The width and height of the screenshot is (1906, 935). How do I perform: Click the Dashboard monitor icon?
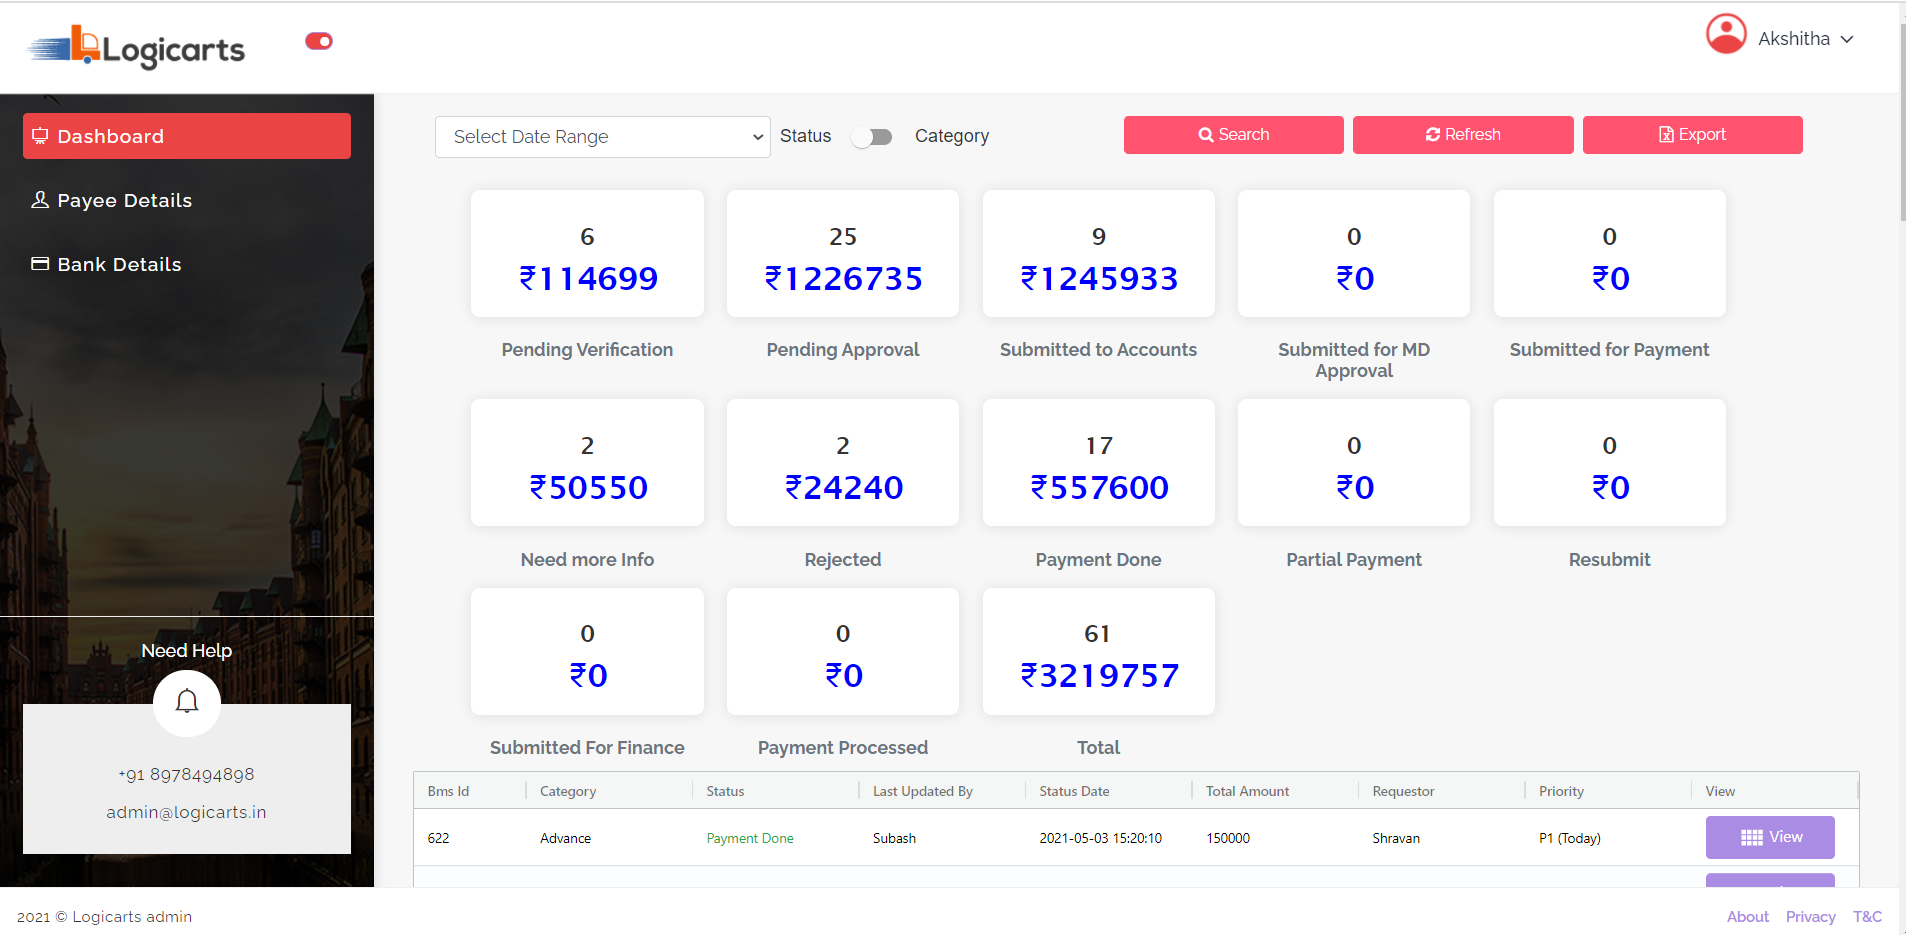click(x=40, y=136)
